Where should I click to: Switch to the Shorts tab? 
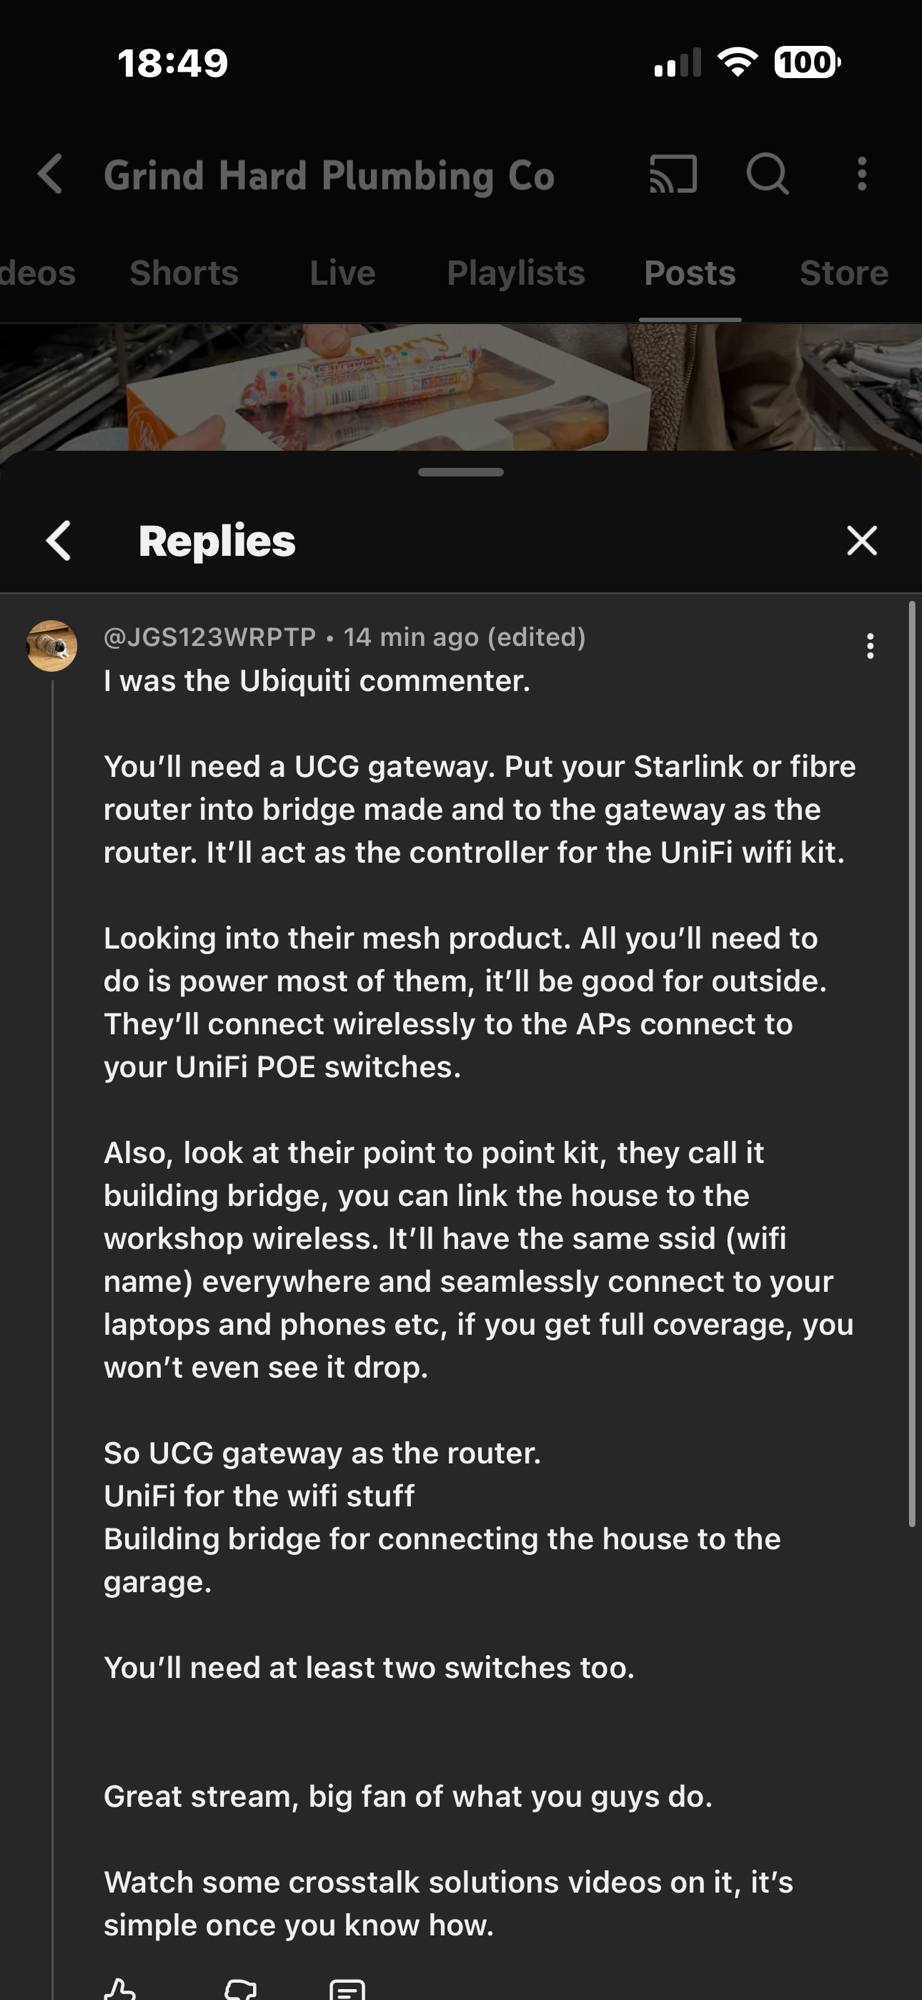coord(184,273)
